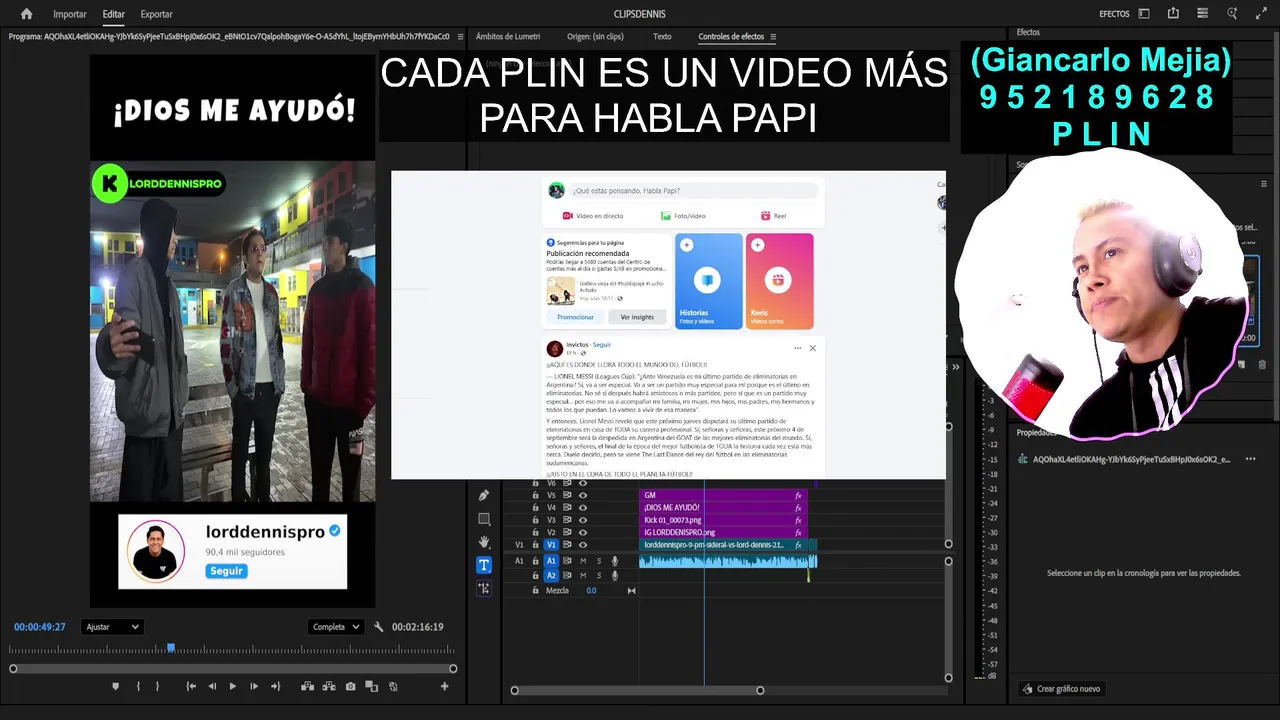Viewport: 1280px width, 720px height.
Task: Jump to the Out point
Action: click(x=275, y=686)
